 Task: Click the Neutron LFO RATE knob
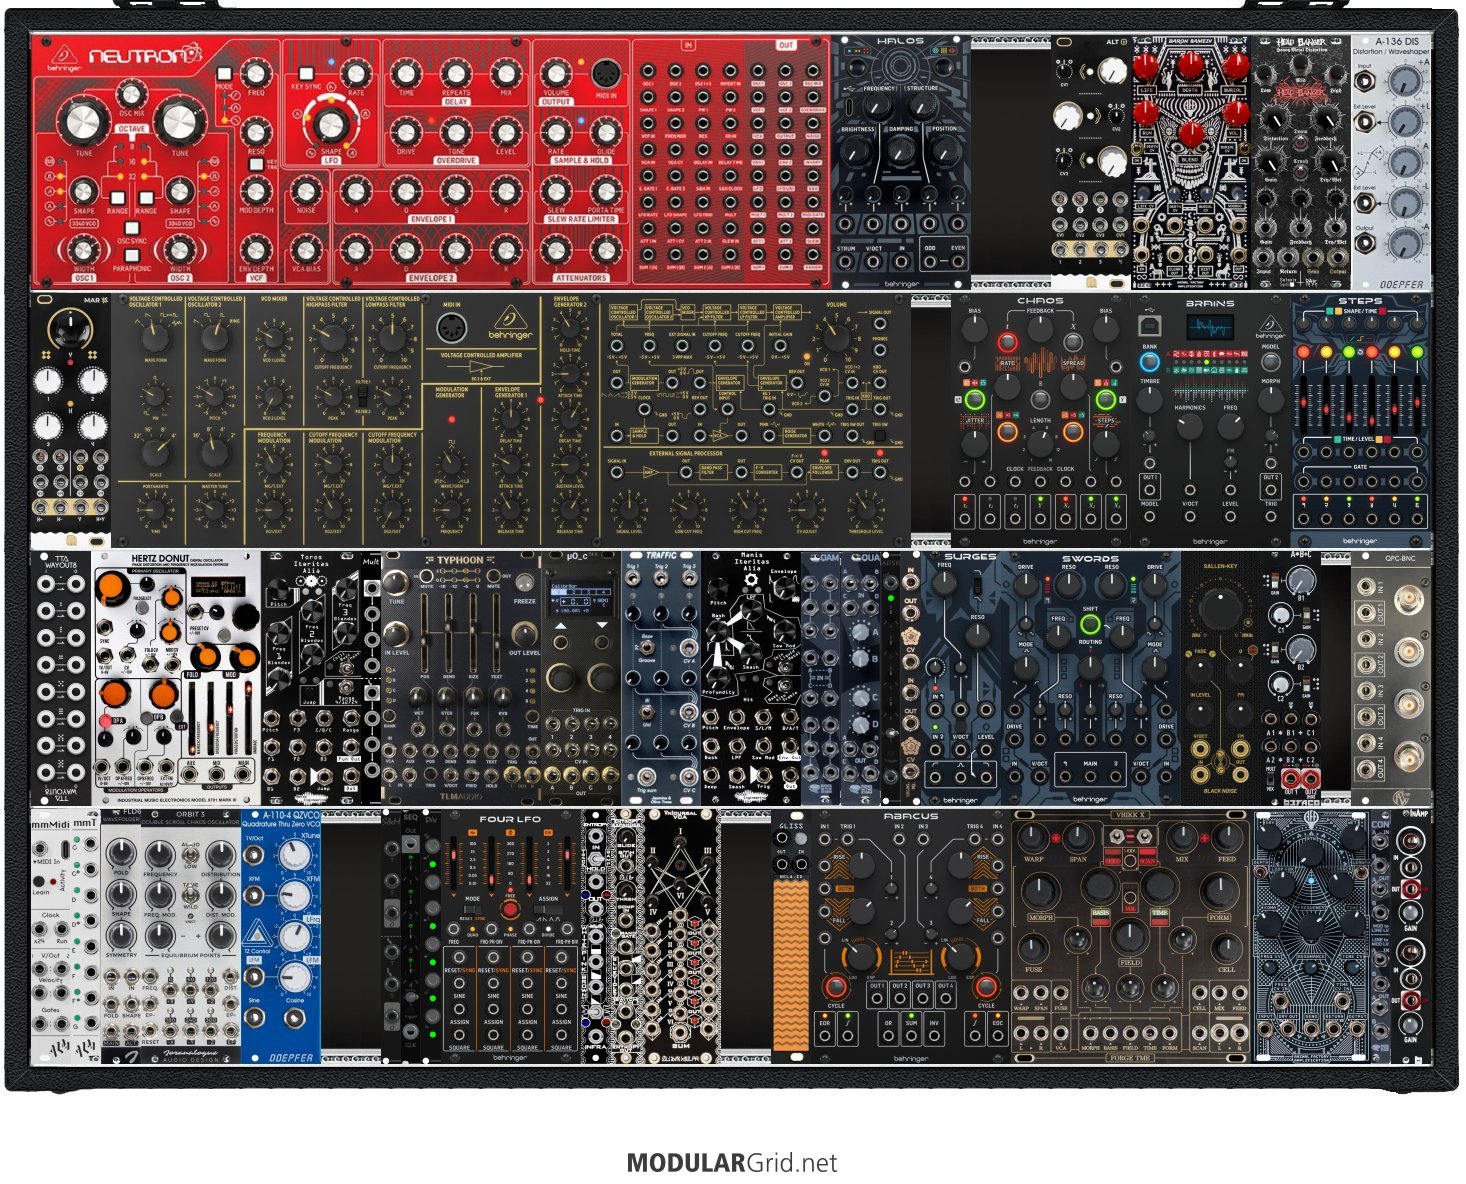355,72
